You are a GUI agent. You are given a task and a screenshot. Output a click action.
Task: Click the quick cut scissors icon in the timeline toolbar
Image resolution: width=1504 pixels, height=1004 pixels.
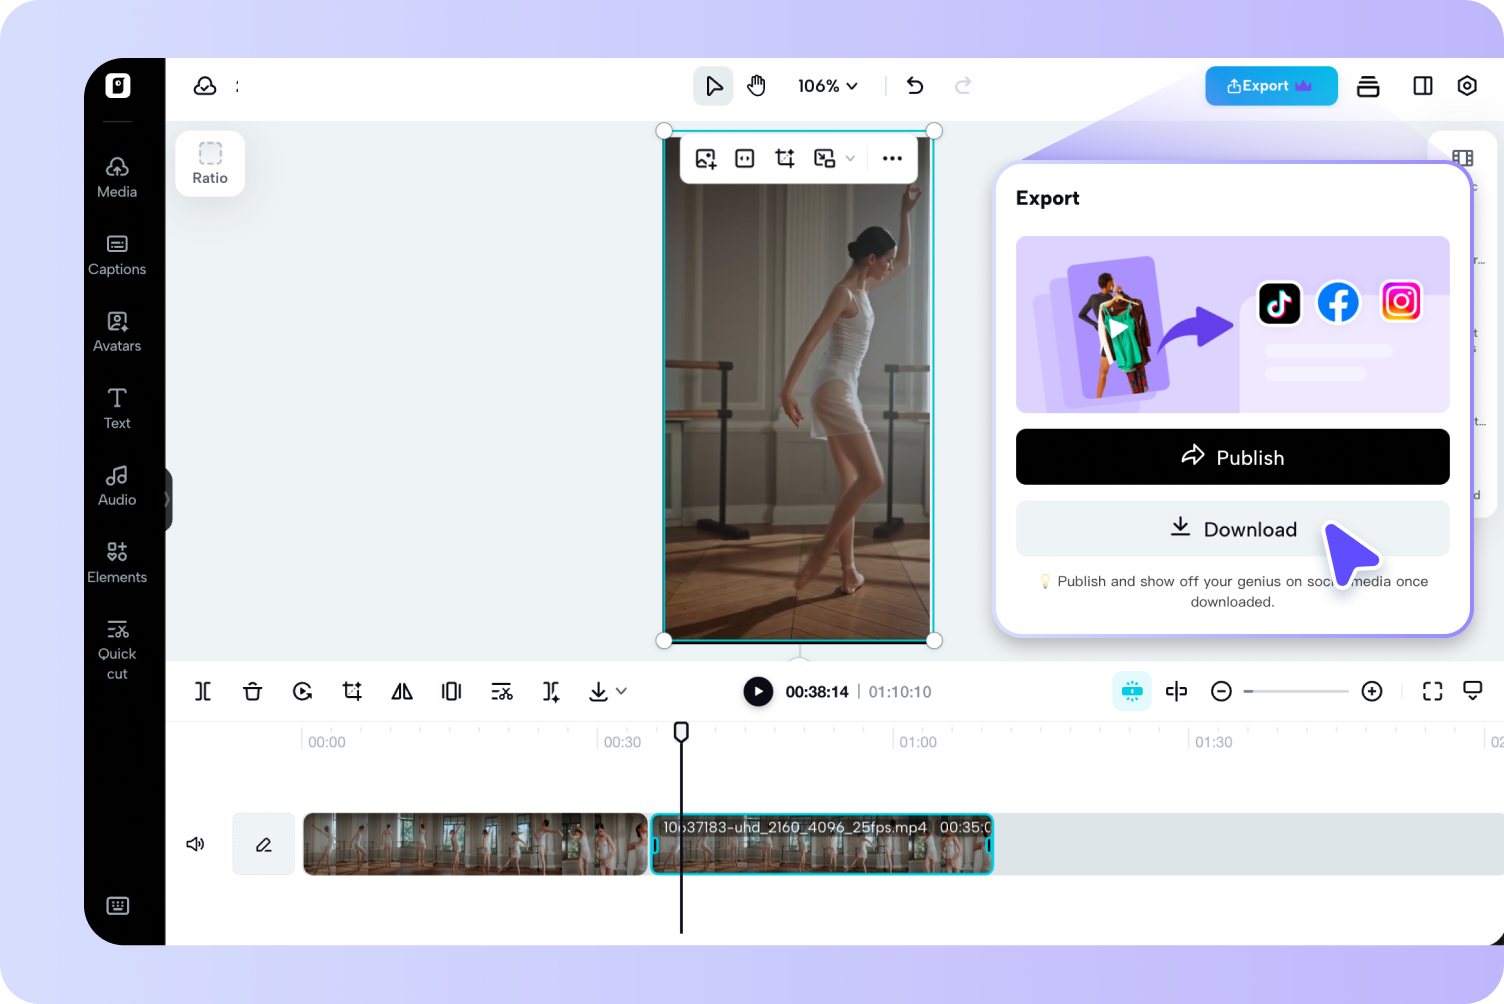tap(502, 691)
